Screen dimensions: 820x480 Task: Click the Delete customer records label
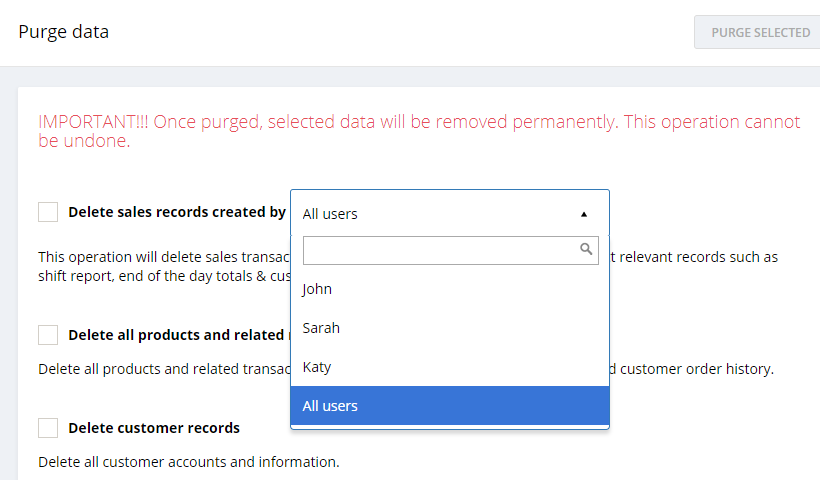coord(154,428)
